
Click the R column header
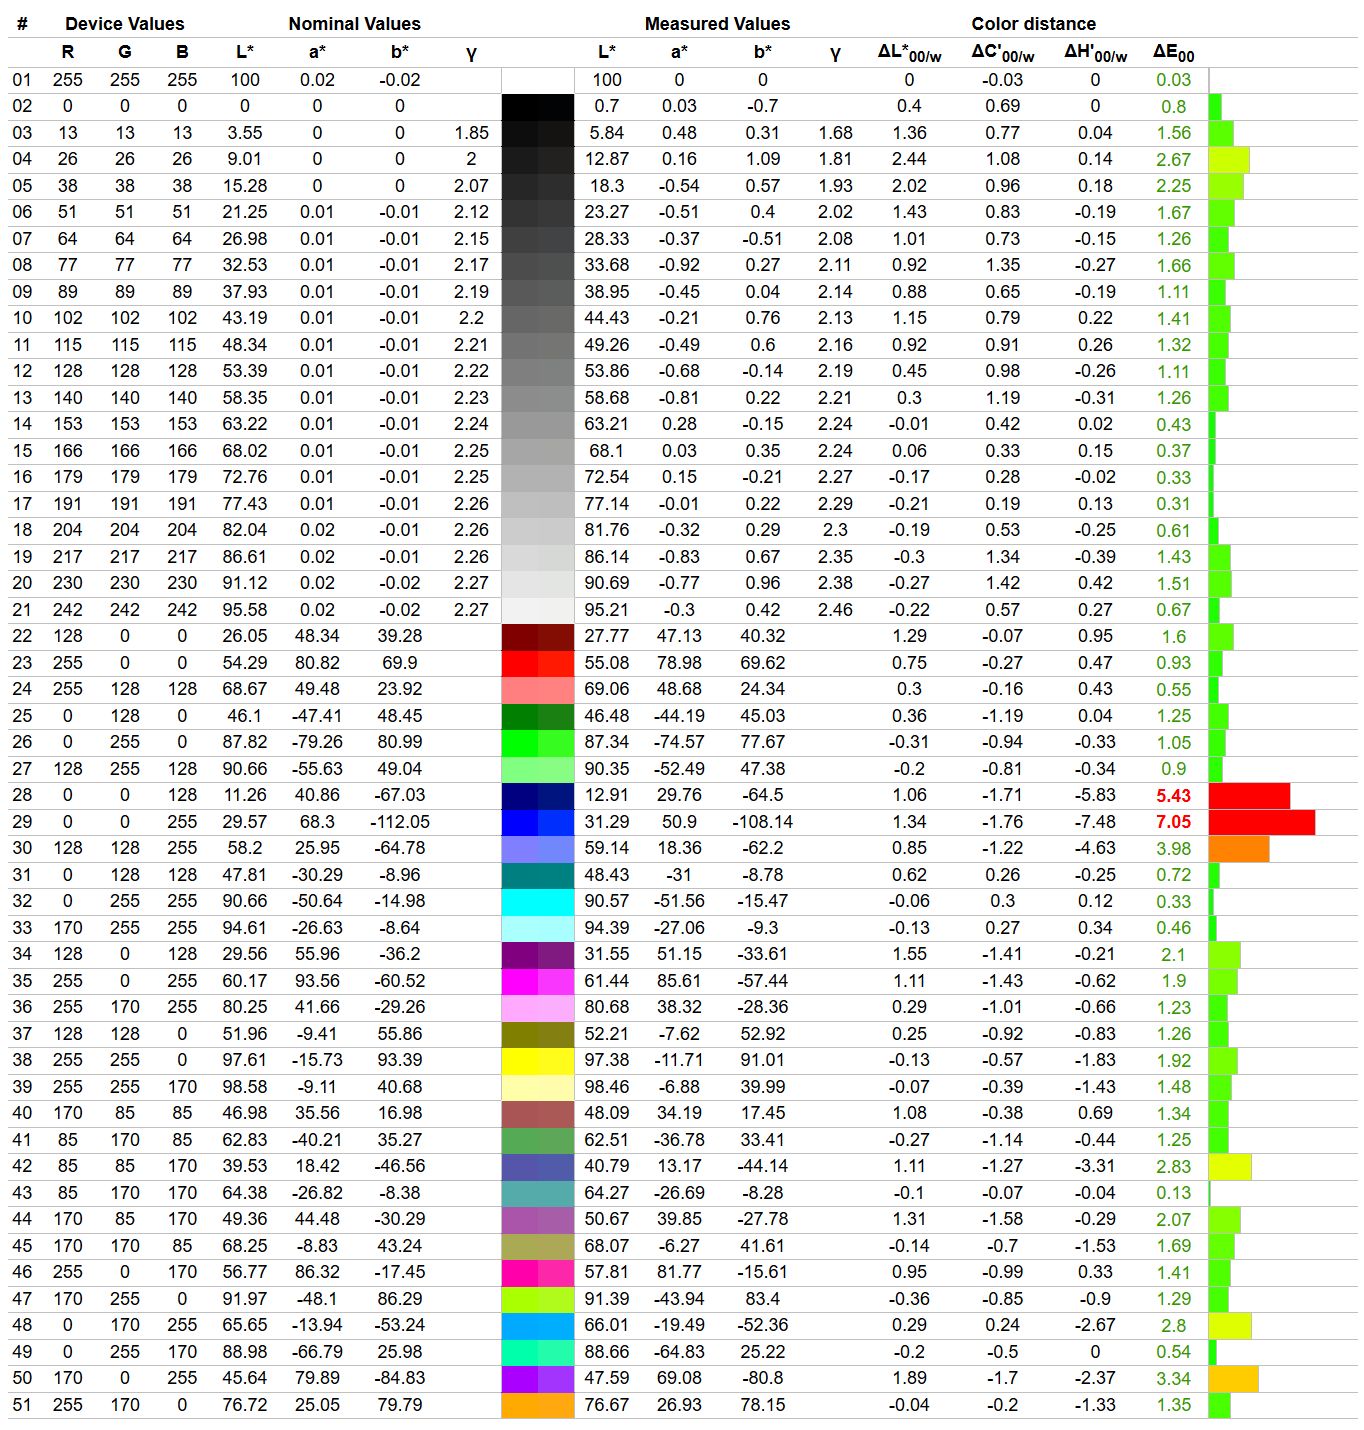point(68,52)
